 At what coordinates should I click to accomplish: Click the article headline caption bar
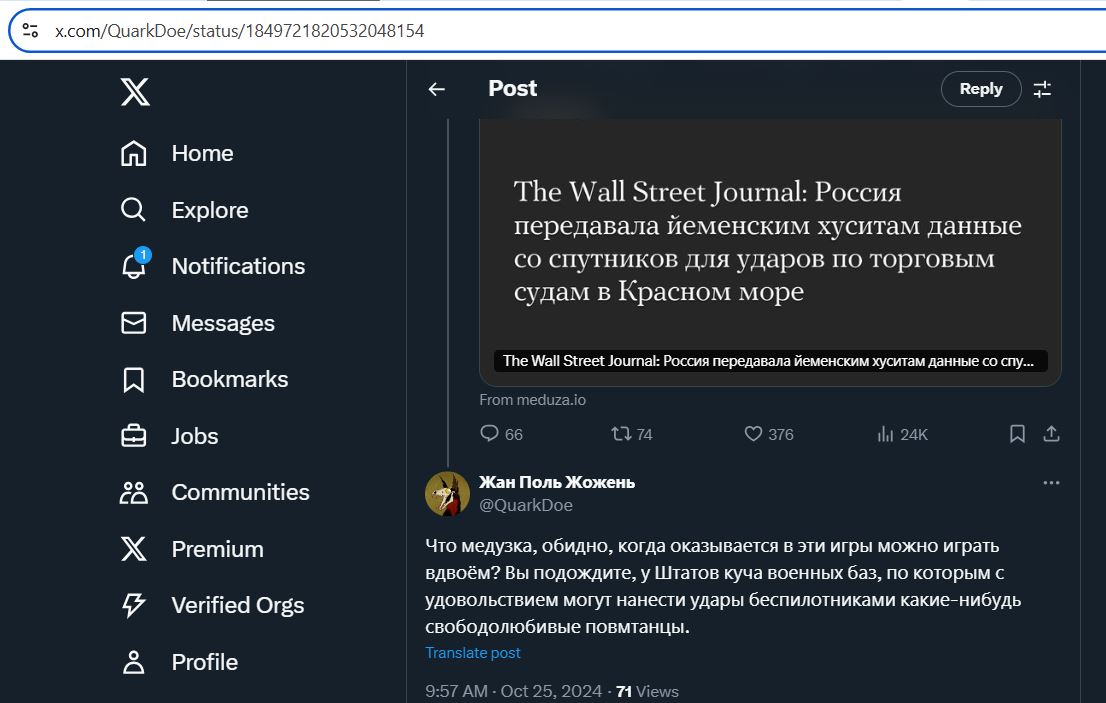(770, 361)
